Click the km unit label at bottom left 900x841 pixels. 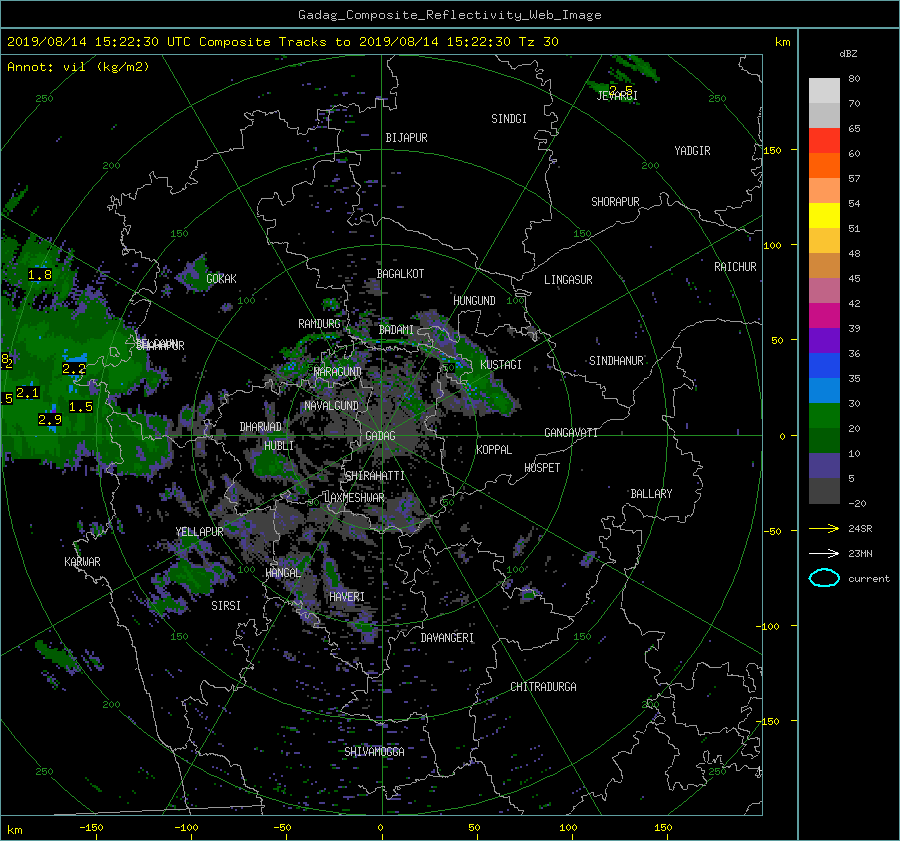click(x=15, y=830)
